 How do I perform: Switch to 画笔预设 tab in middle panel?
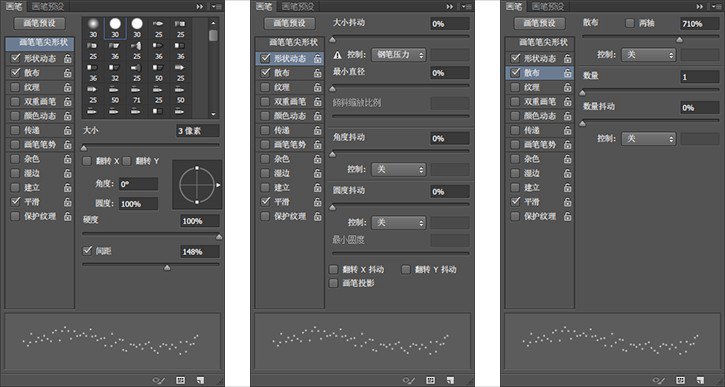(x=298, y=6)
